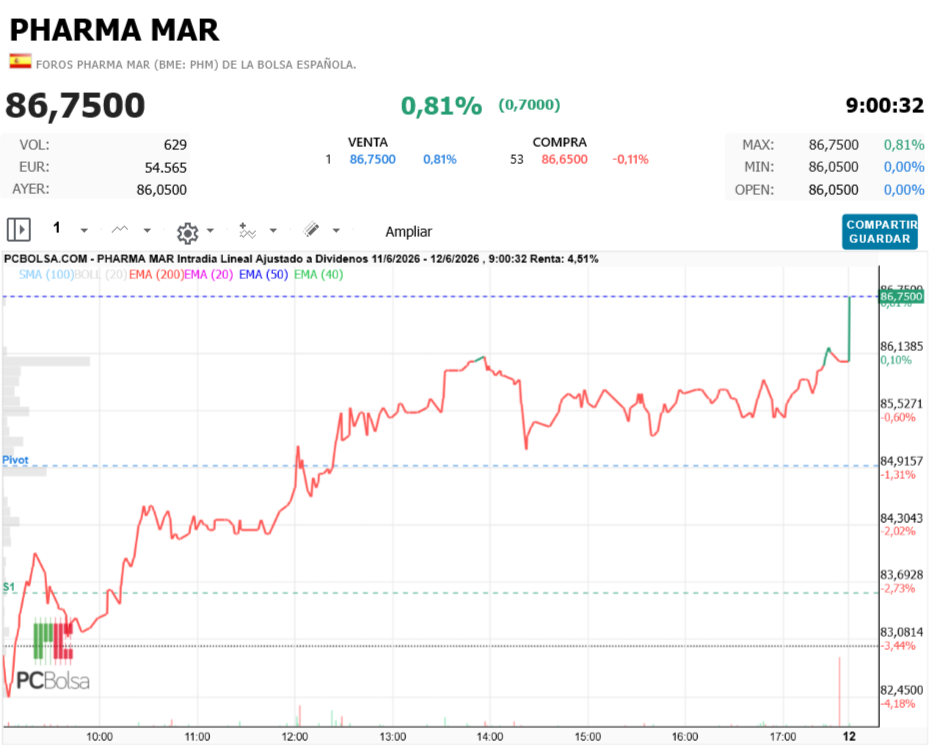Click the Compartir Guardar button
Viewport: 930px width, 745px height.
pyautogui.click(x=880, y=232)
